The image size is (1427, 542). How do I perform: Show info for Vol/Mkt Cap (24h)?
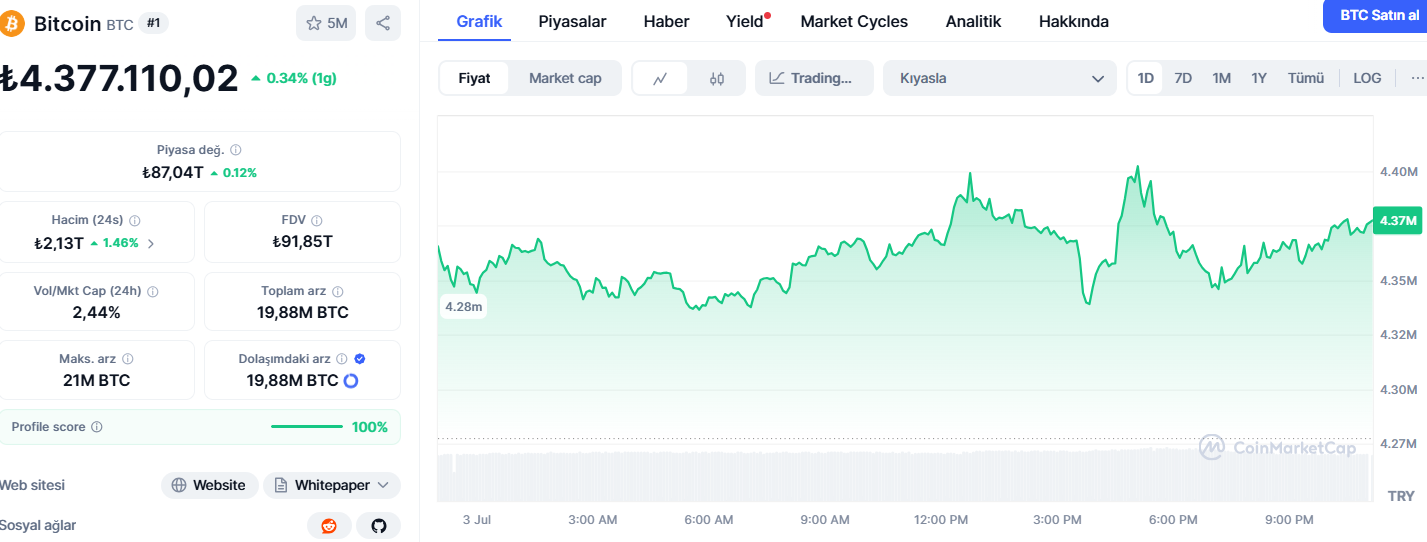[x=152, y=291]
